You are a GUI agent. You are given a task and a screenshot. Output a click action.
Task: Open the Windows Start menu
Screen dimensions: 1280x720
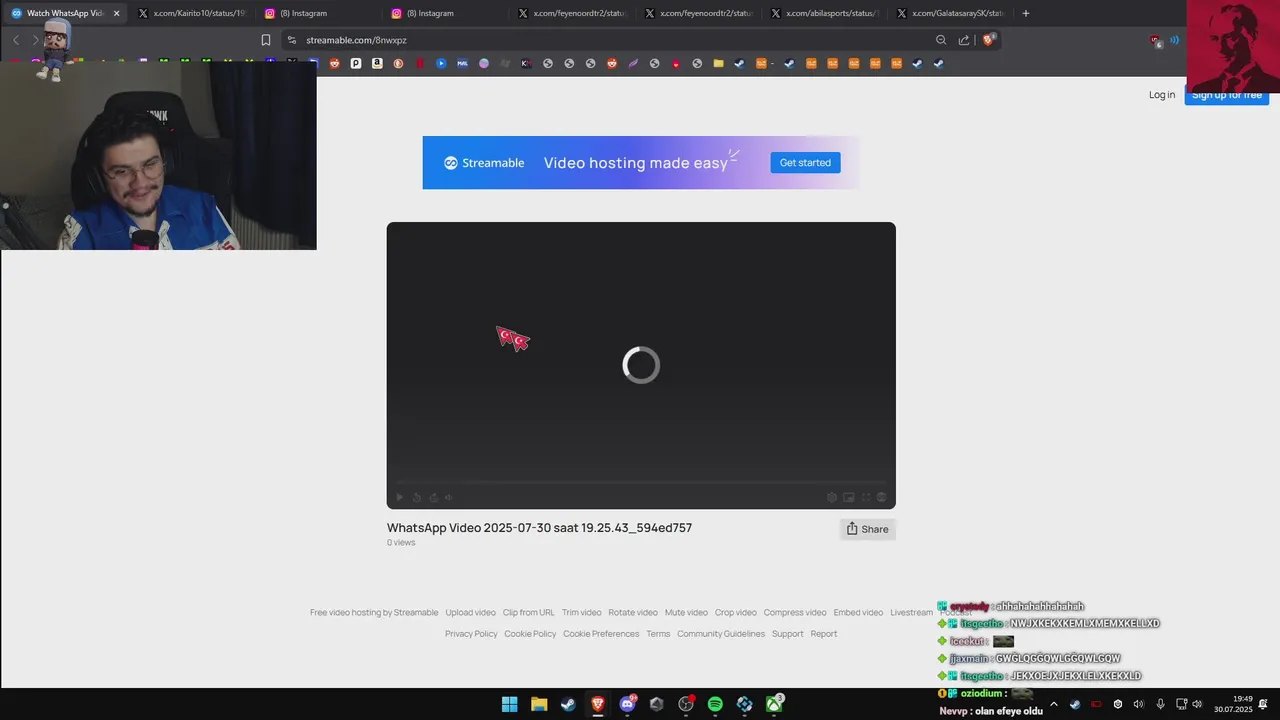tap(509, 704)
